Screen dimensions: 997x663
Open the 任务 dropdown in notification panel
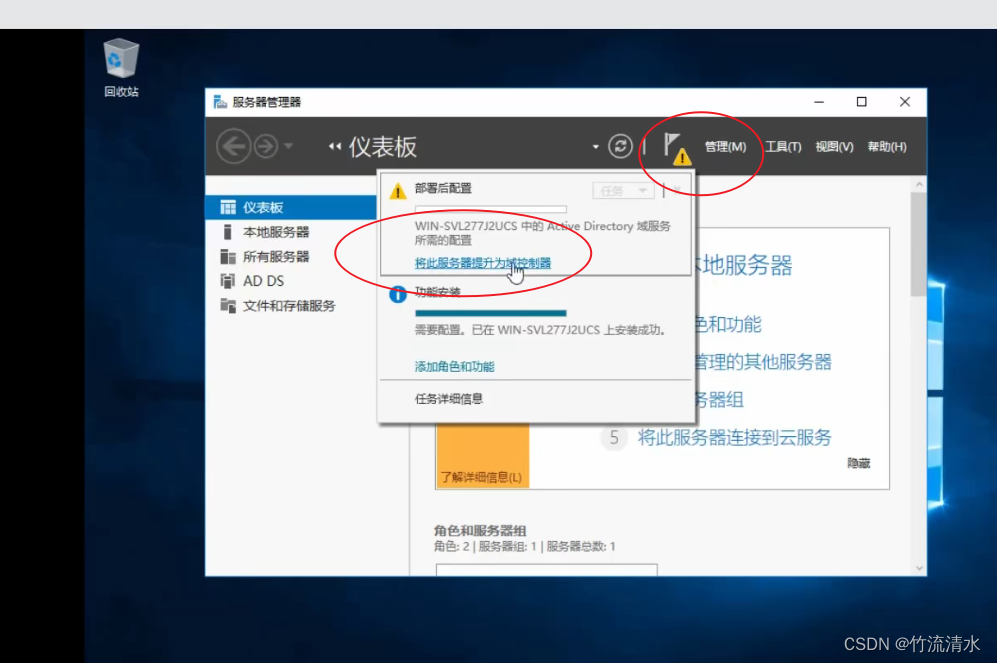(623, 191)
